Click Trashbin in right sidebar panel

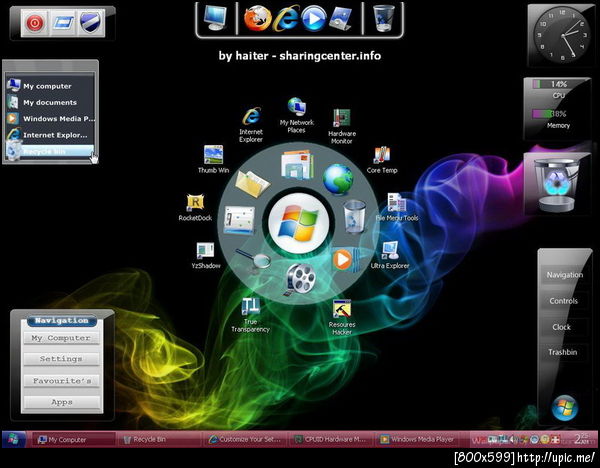pyautogui.click(x=562, y=352)
